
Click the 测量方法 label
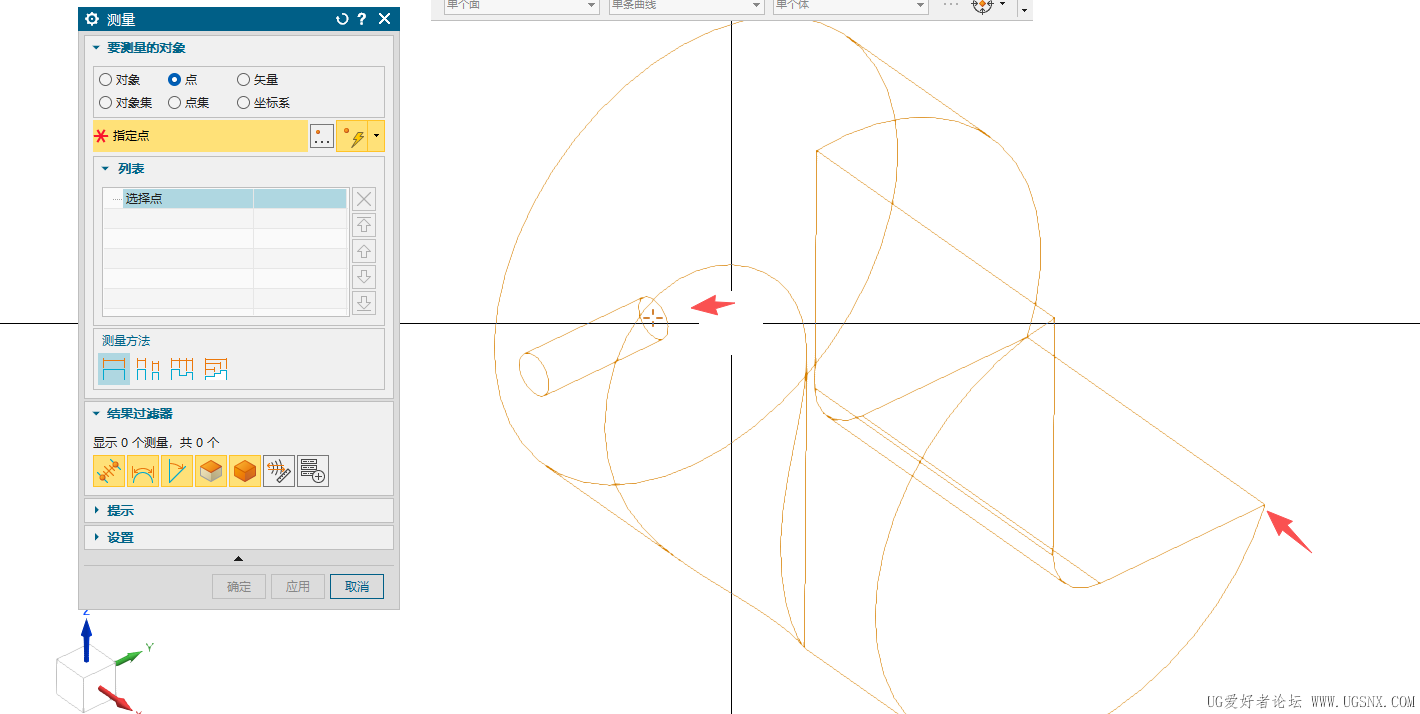pos(126,341)
